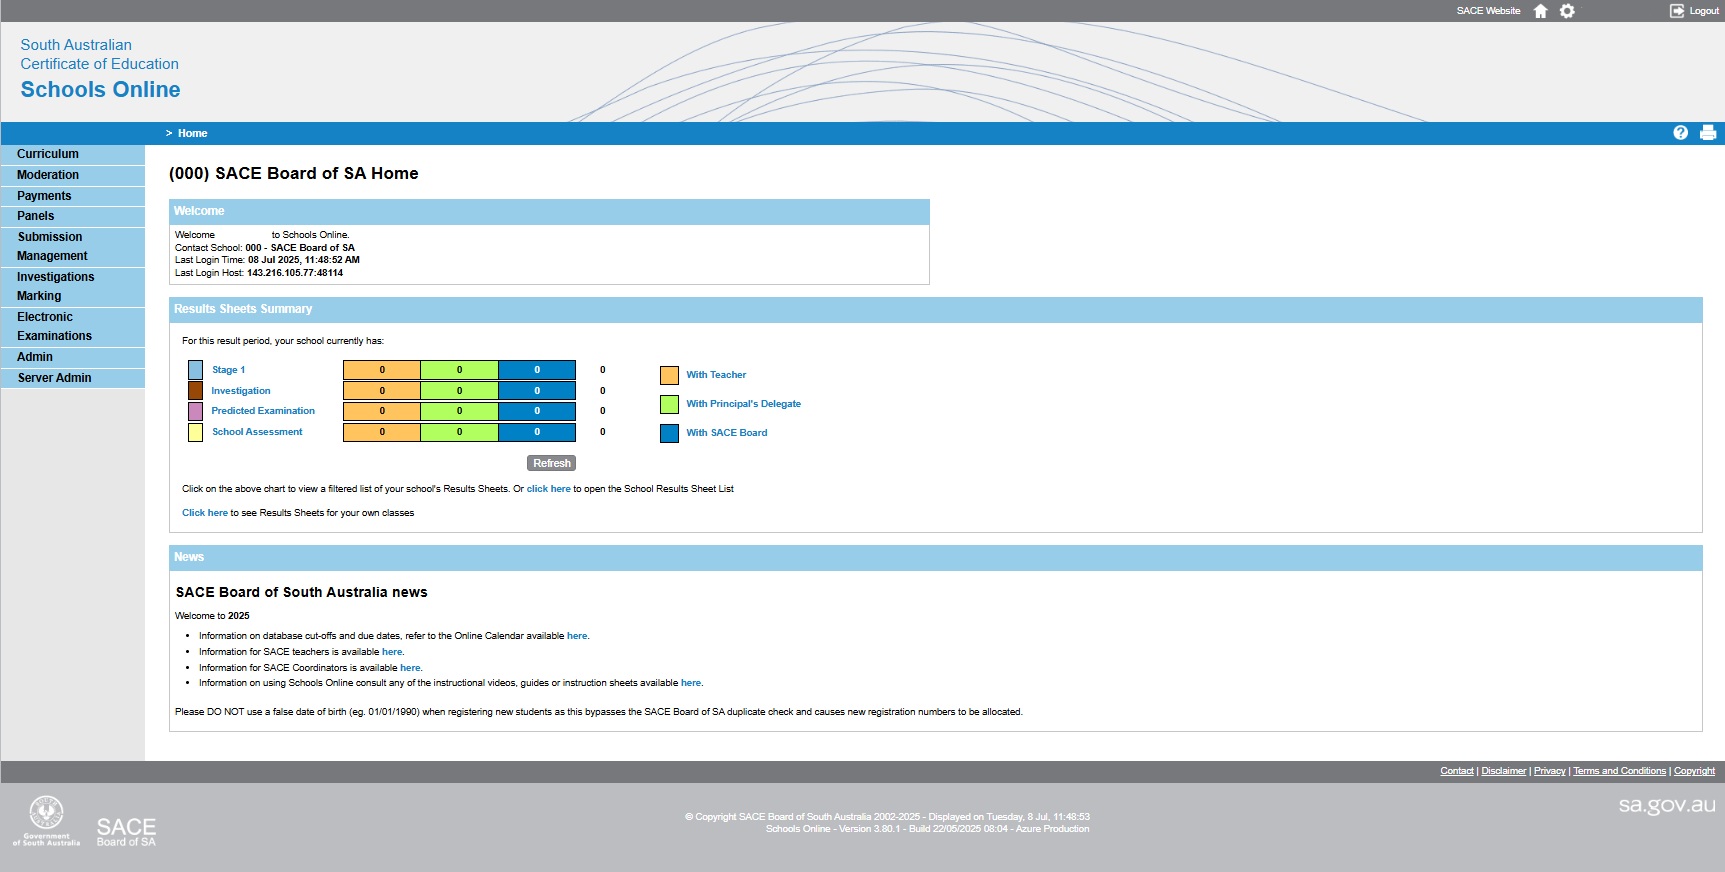
Task: Click the Investigation link
Action: pyautogui.click(x=241, y=391)
